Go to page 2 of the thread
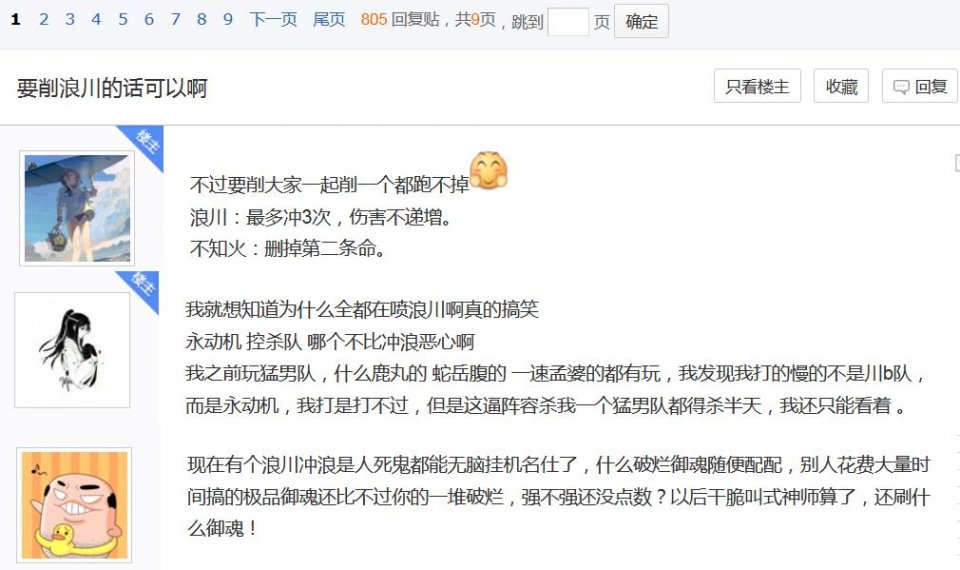 tap(43, 20)
